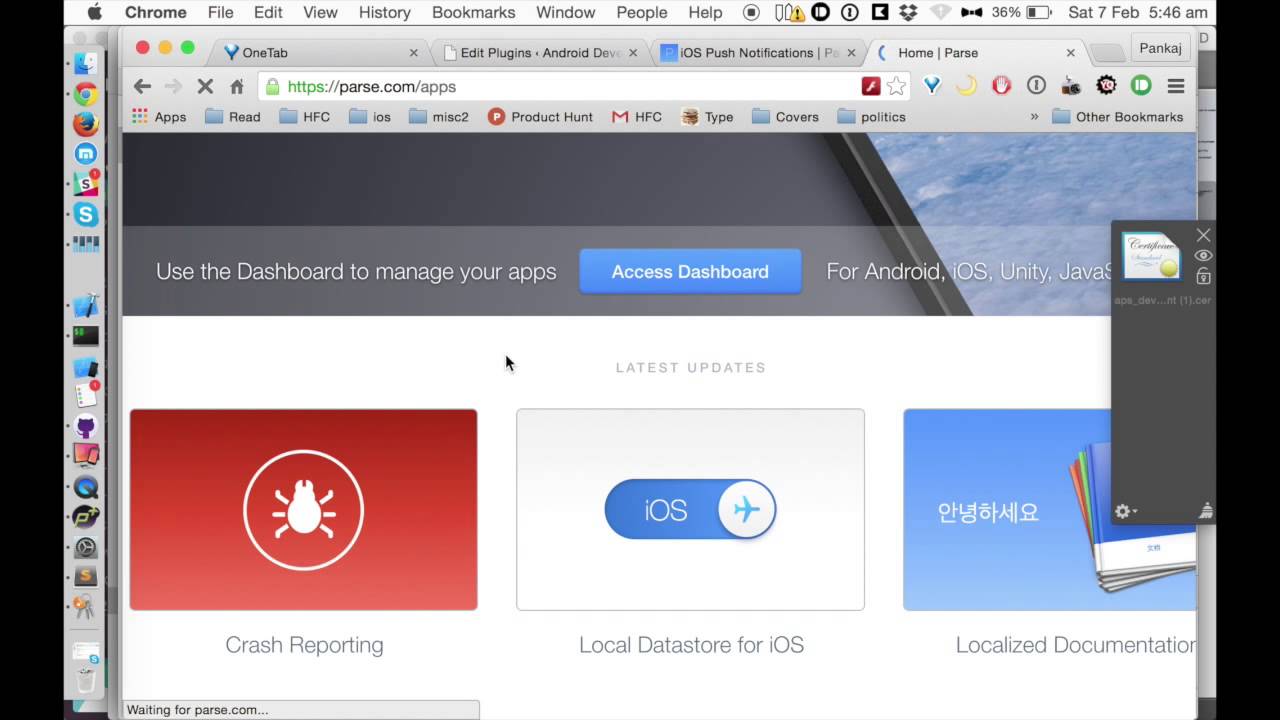Bookmark this page with the star icon
This screenshot has width=1280, height=720.
(896, 86)
